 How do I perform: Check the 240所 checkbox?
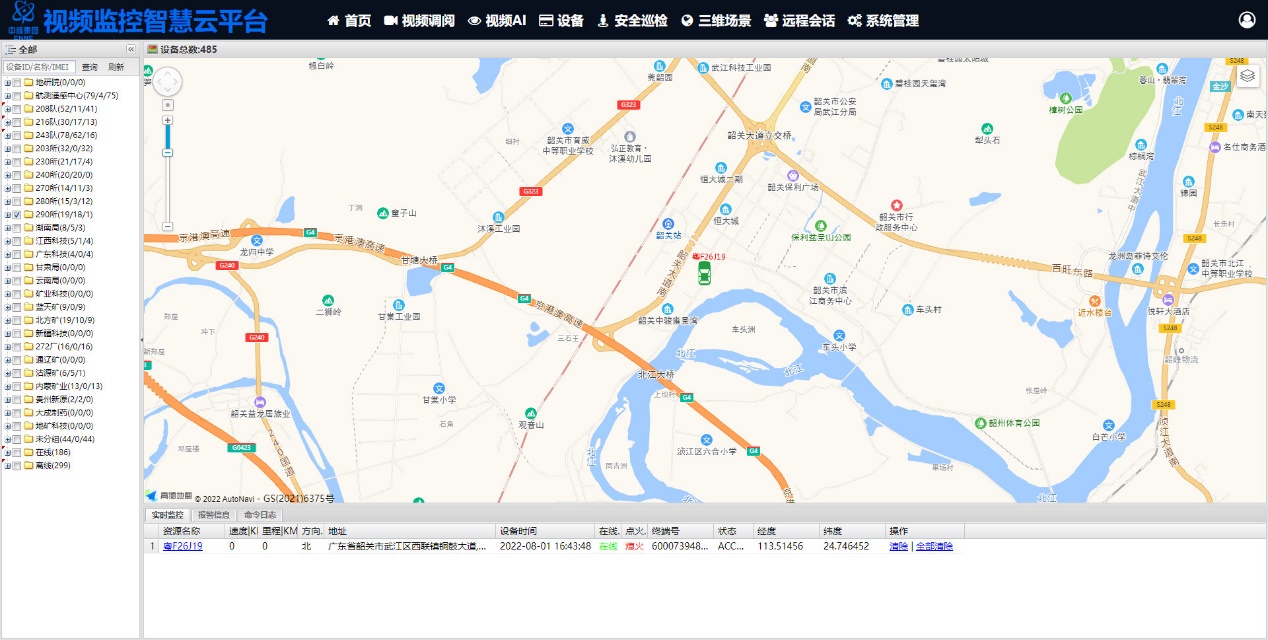pyautogui.click(x=17, y=175)
